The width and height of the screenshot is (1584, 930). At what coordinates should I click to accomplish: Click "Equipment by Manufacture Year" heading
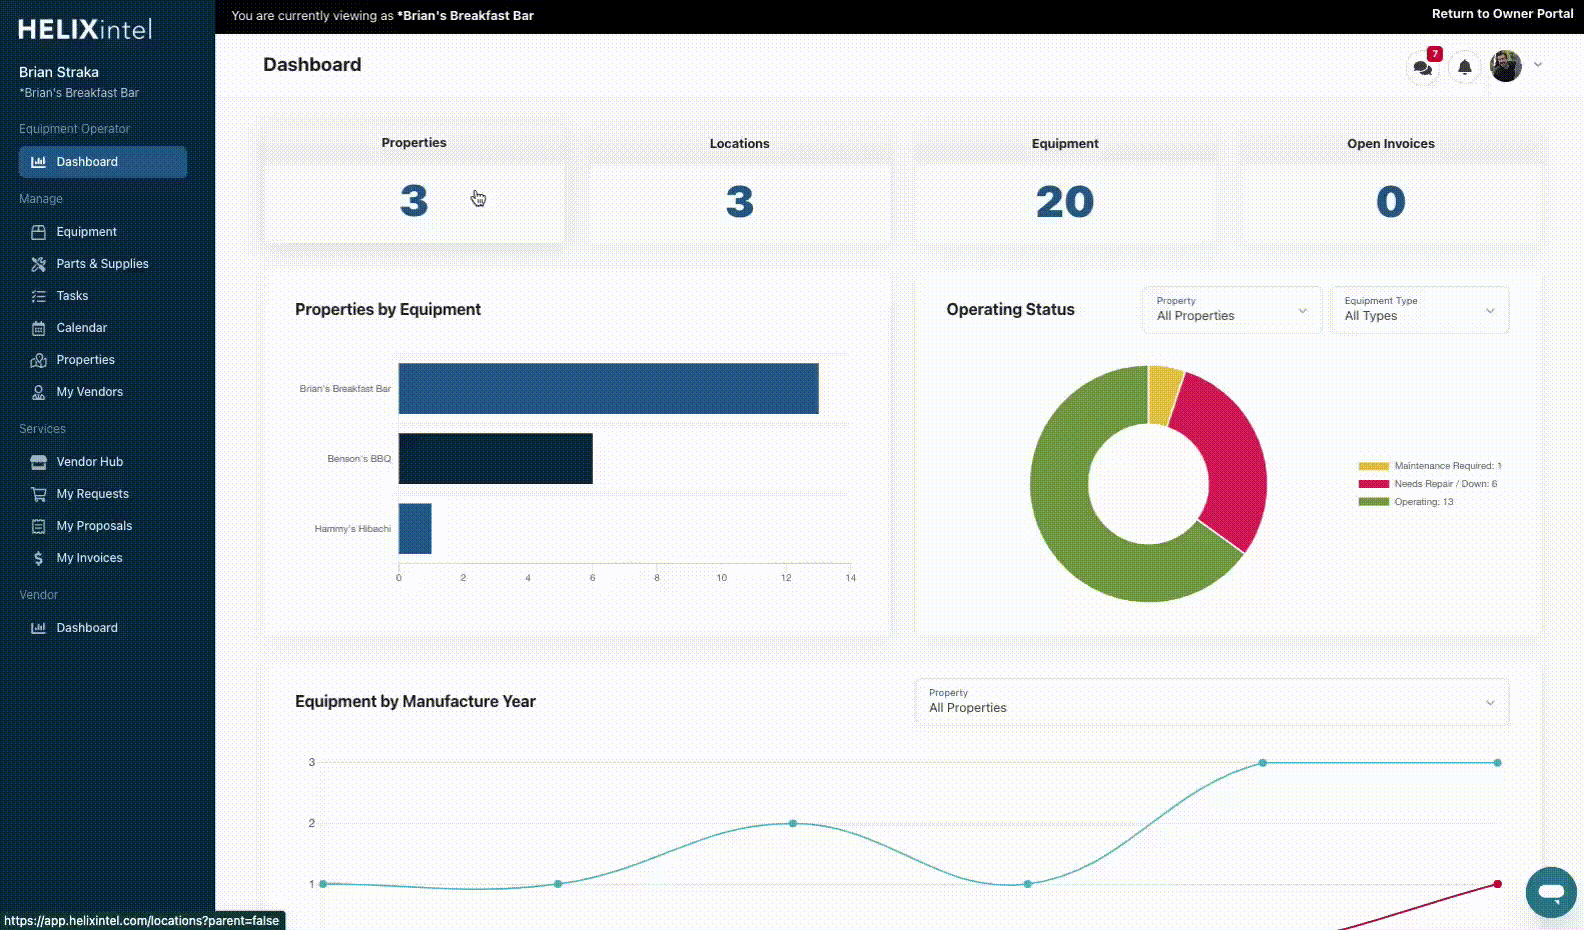tap(415, 702)
